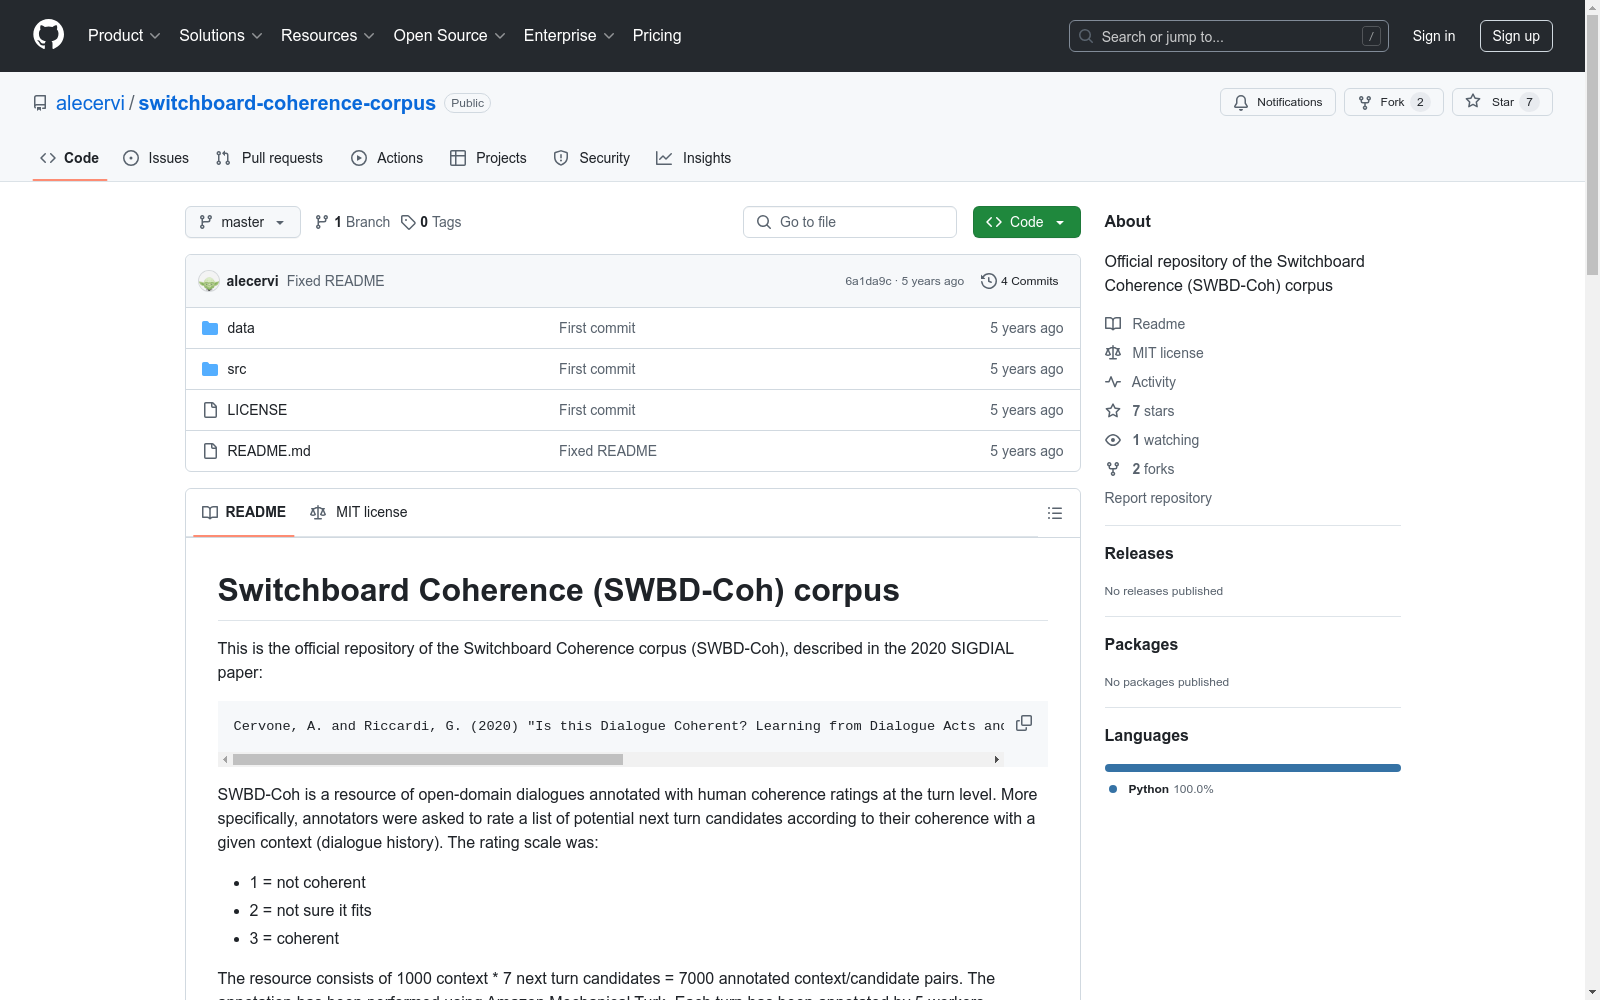Viewport: 1600px width, 1000px height.
Task: Click the tag icon beside 0 Tags
Action: point(408,222)
